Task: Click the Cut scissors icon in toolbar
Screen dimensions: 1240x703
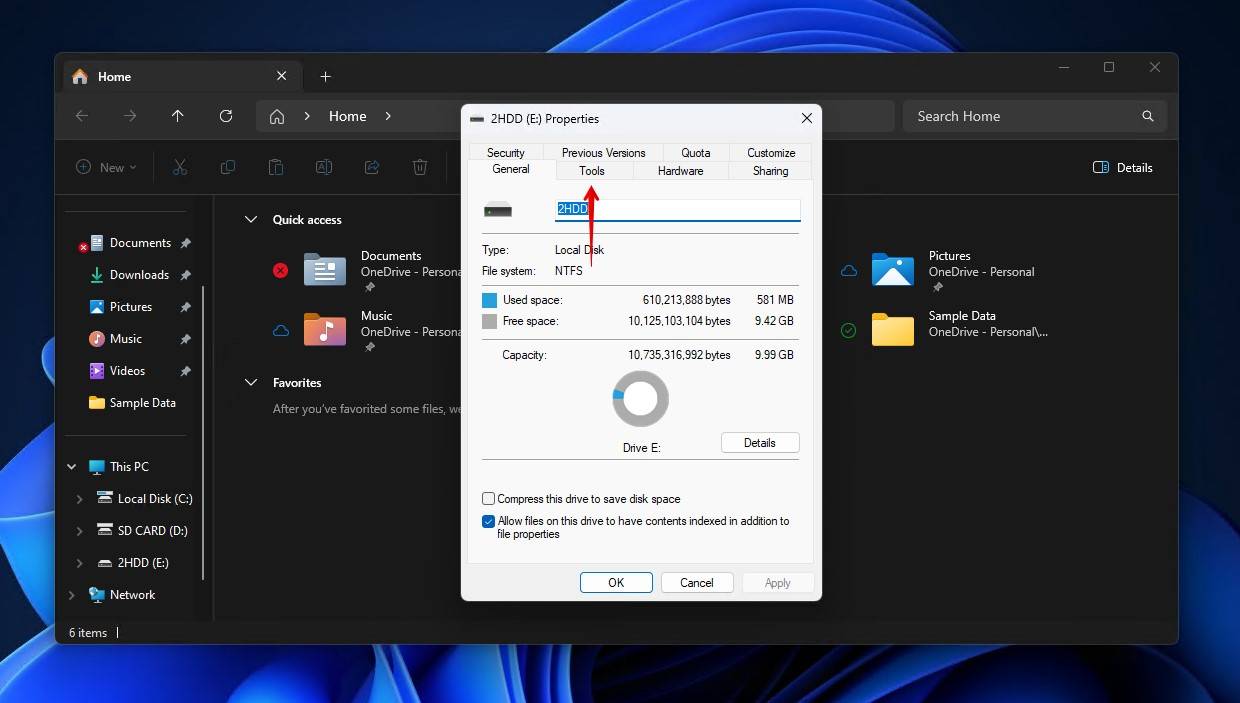Action: click(x=180, y=168)
